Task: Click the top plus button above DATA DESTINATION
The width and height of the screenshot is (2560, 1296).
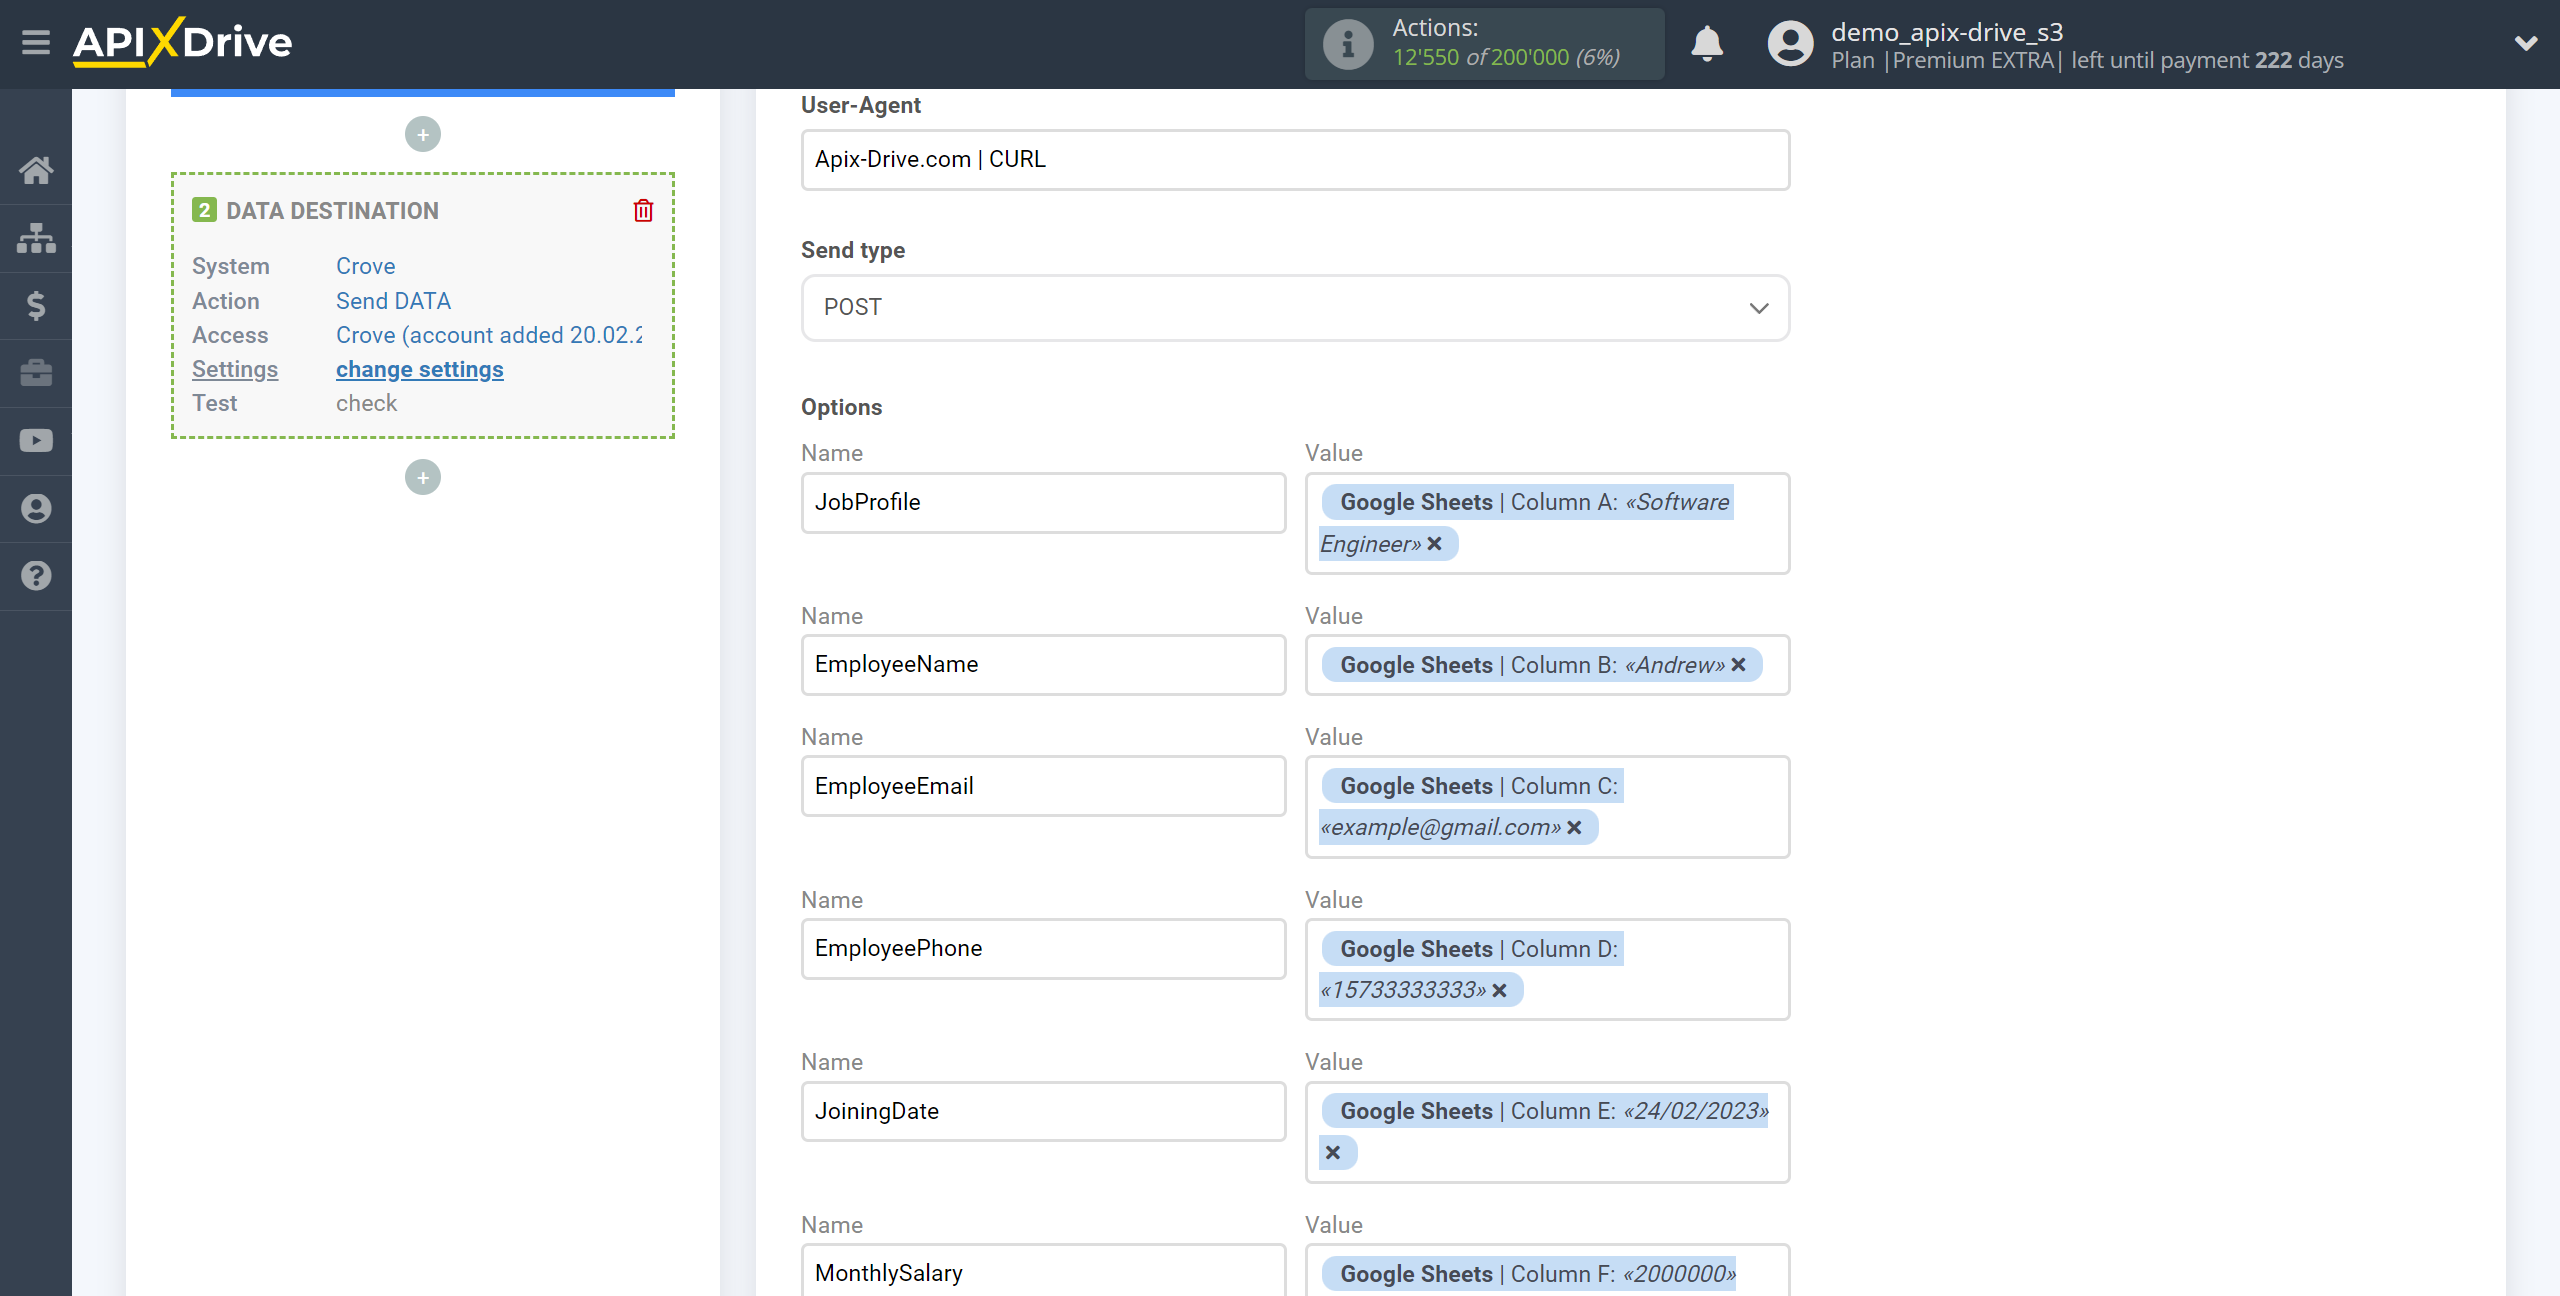Action: pyautogui.click(x=421, y=134)
